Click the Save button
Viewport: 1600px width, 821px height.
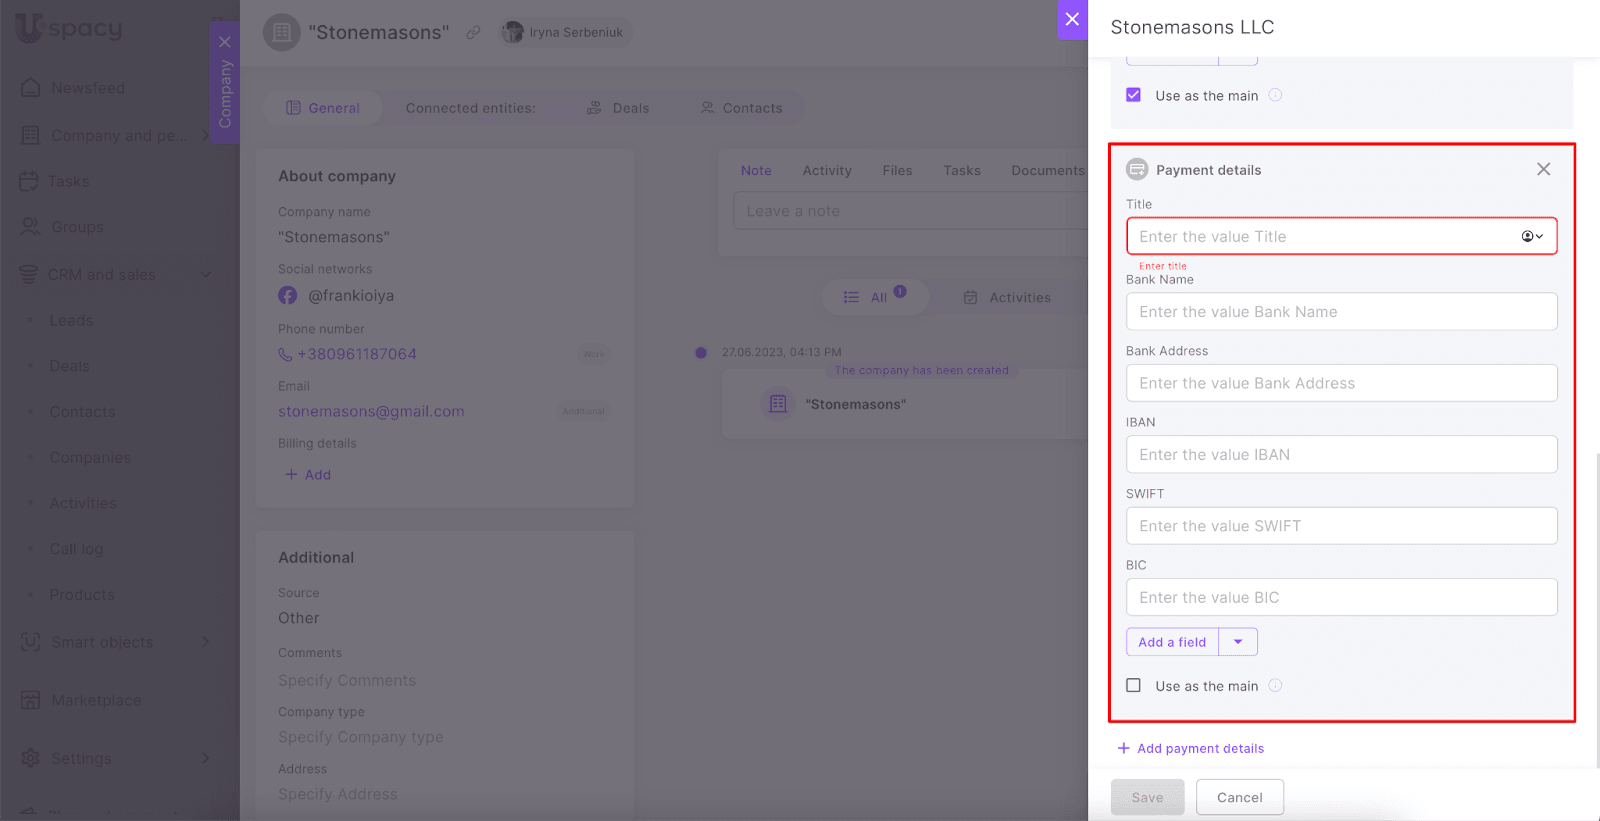point(1147,797)
